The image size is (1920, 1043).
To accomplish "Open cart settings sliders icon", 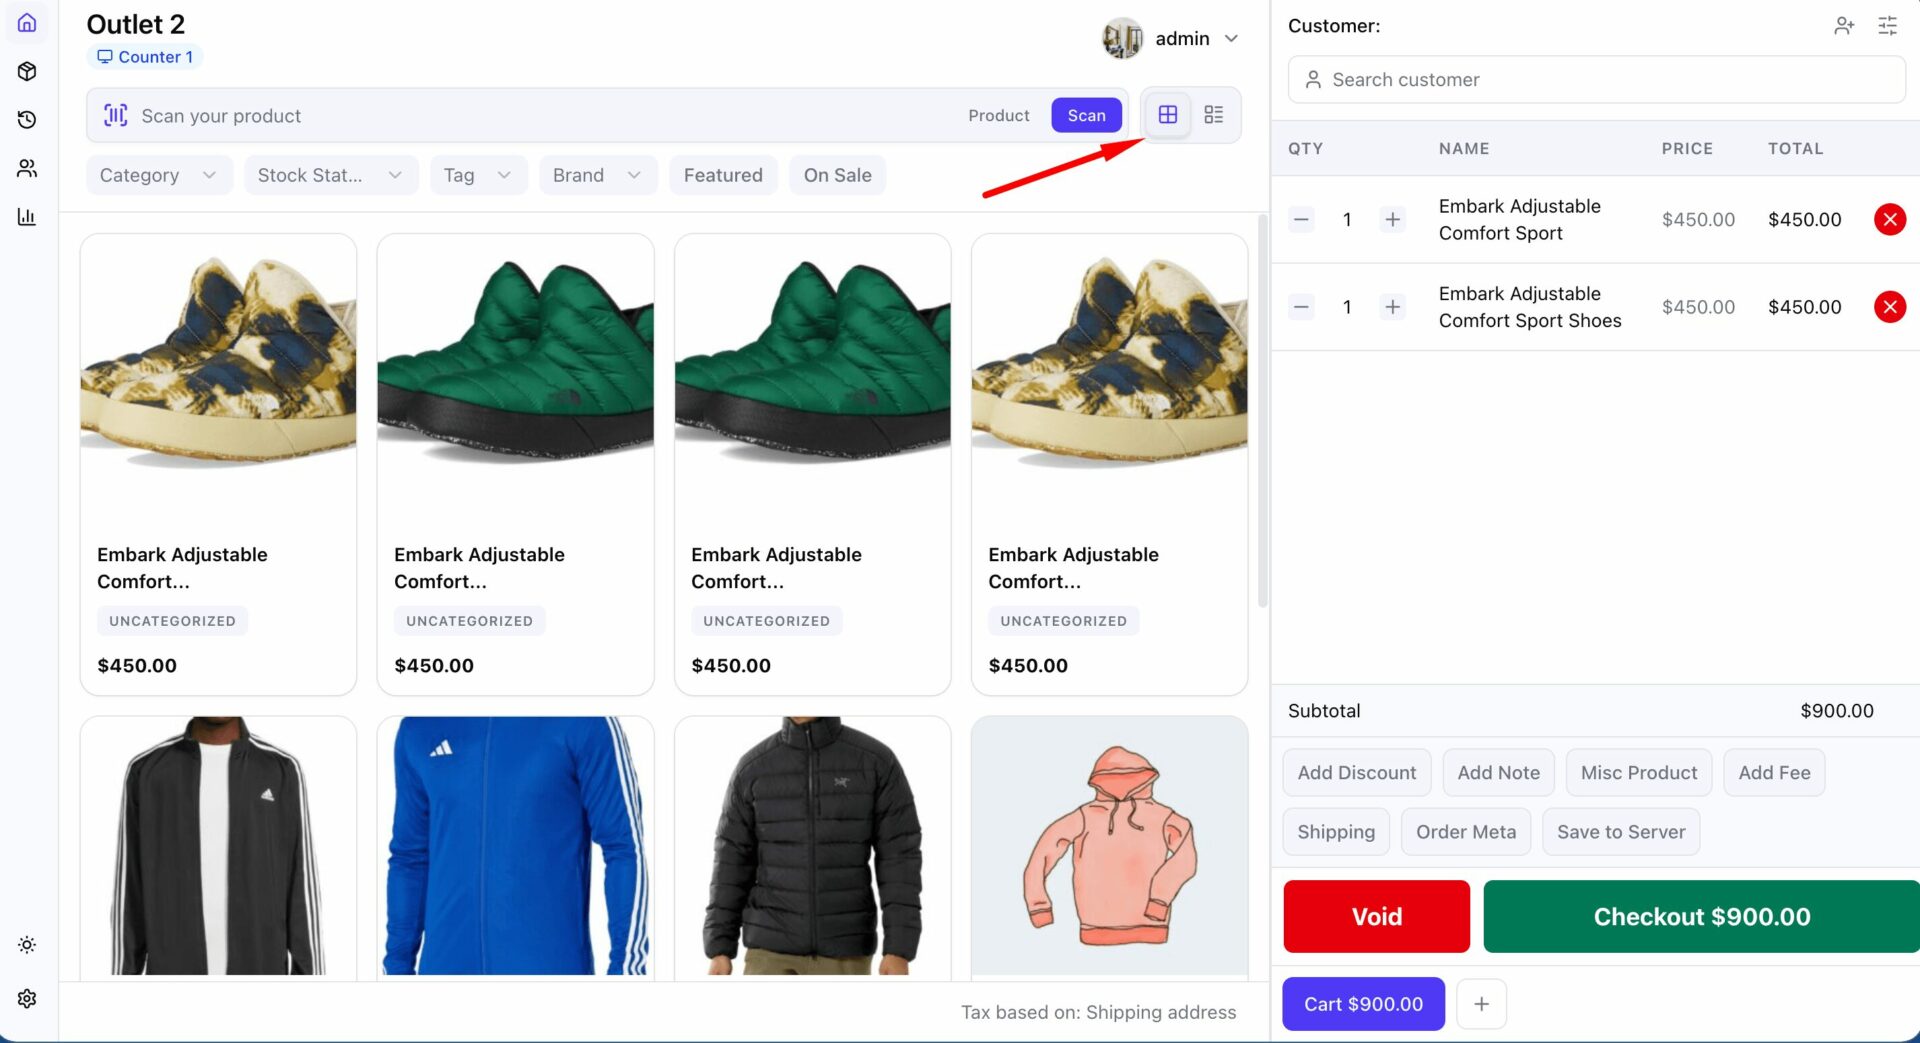I will click(x=1888, y=26).
